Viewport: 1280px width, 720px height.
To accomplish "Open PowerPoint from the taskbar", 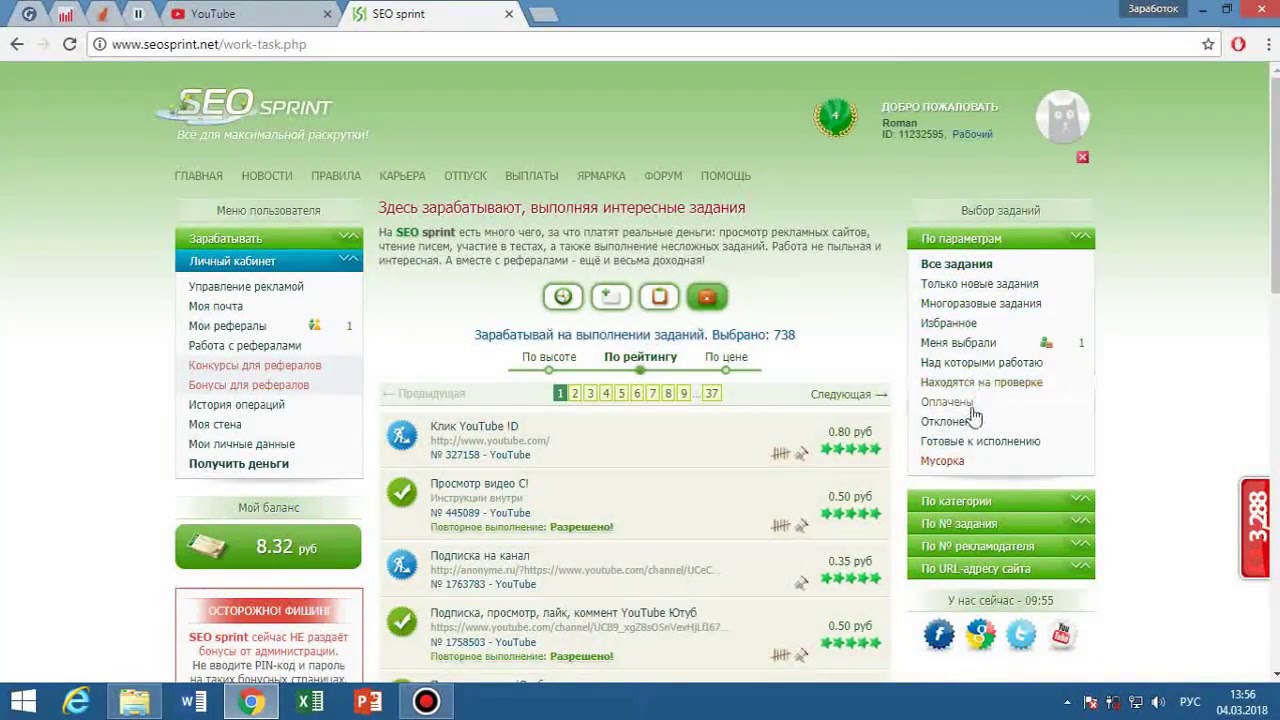I will (x=368, y=701).
